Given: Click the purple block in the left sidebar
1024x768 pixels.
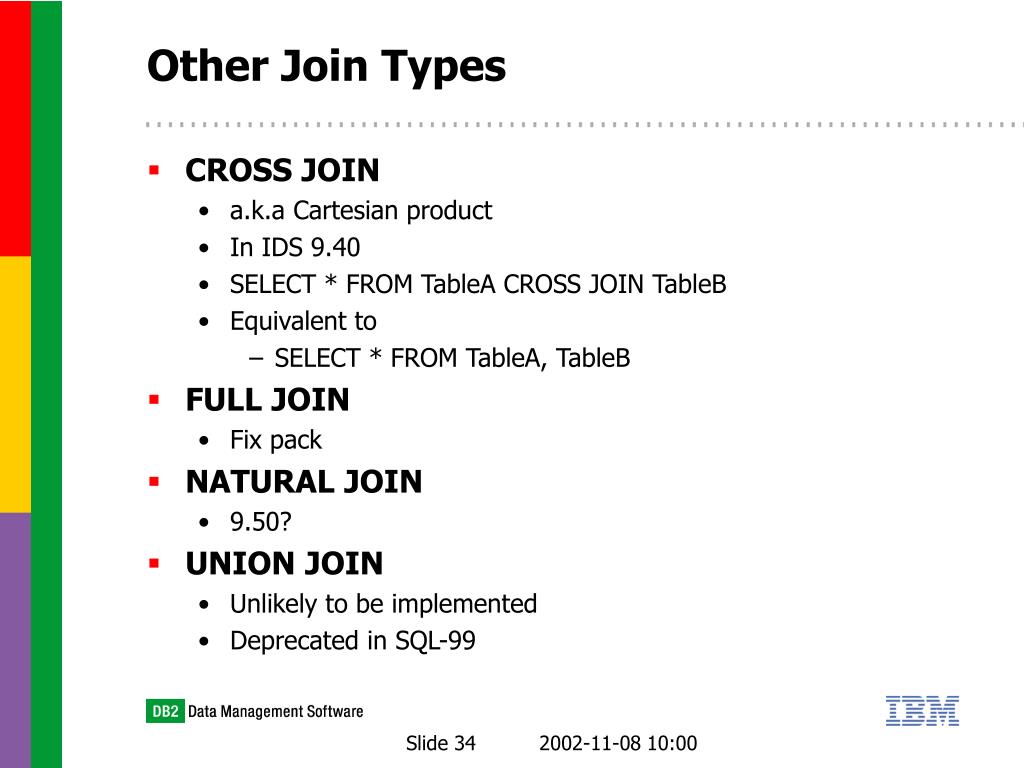Looking at the screenshot, I should pyautogui.click(x=15, y=640).
